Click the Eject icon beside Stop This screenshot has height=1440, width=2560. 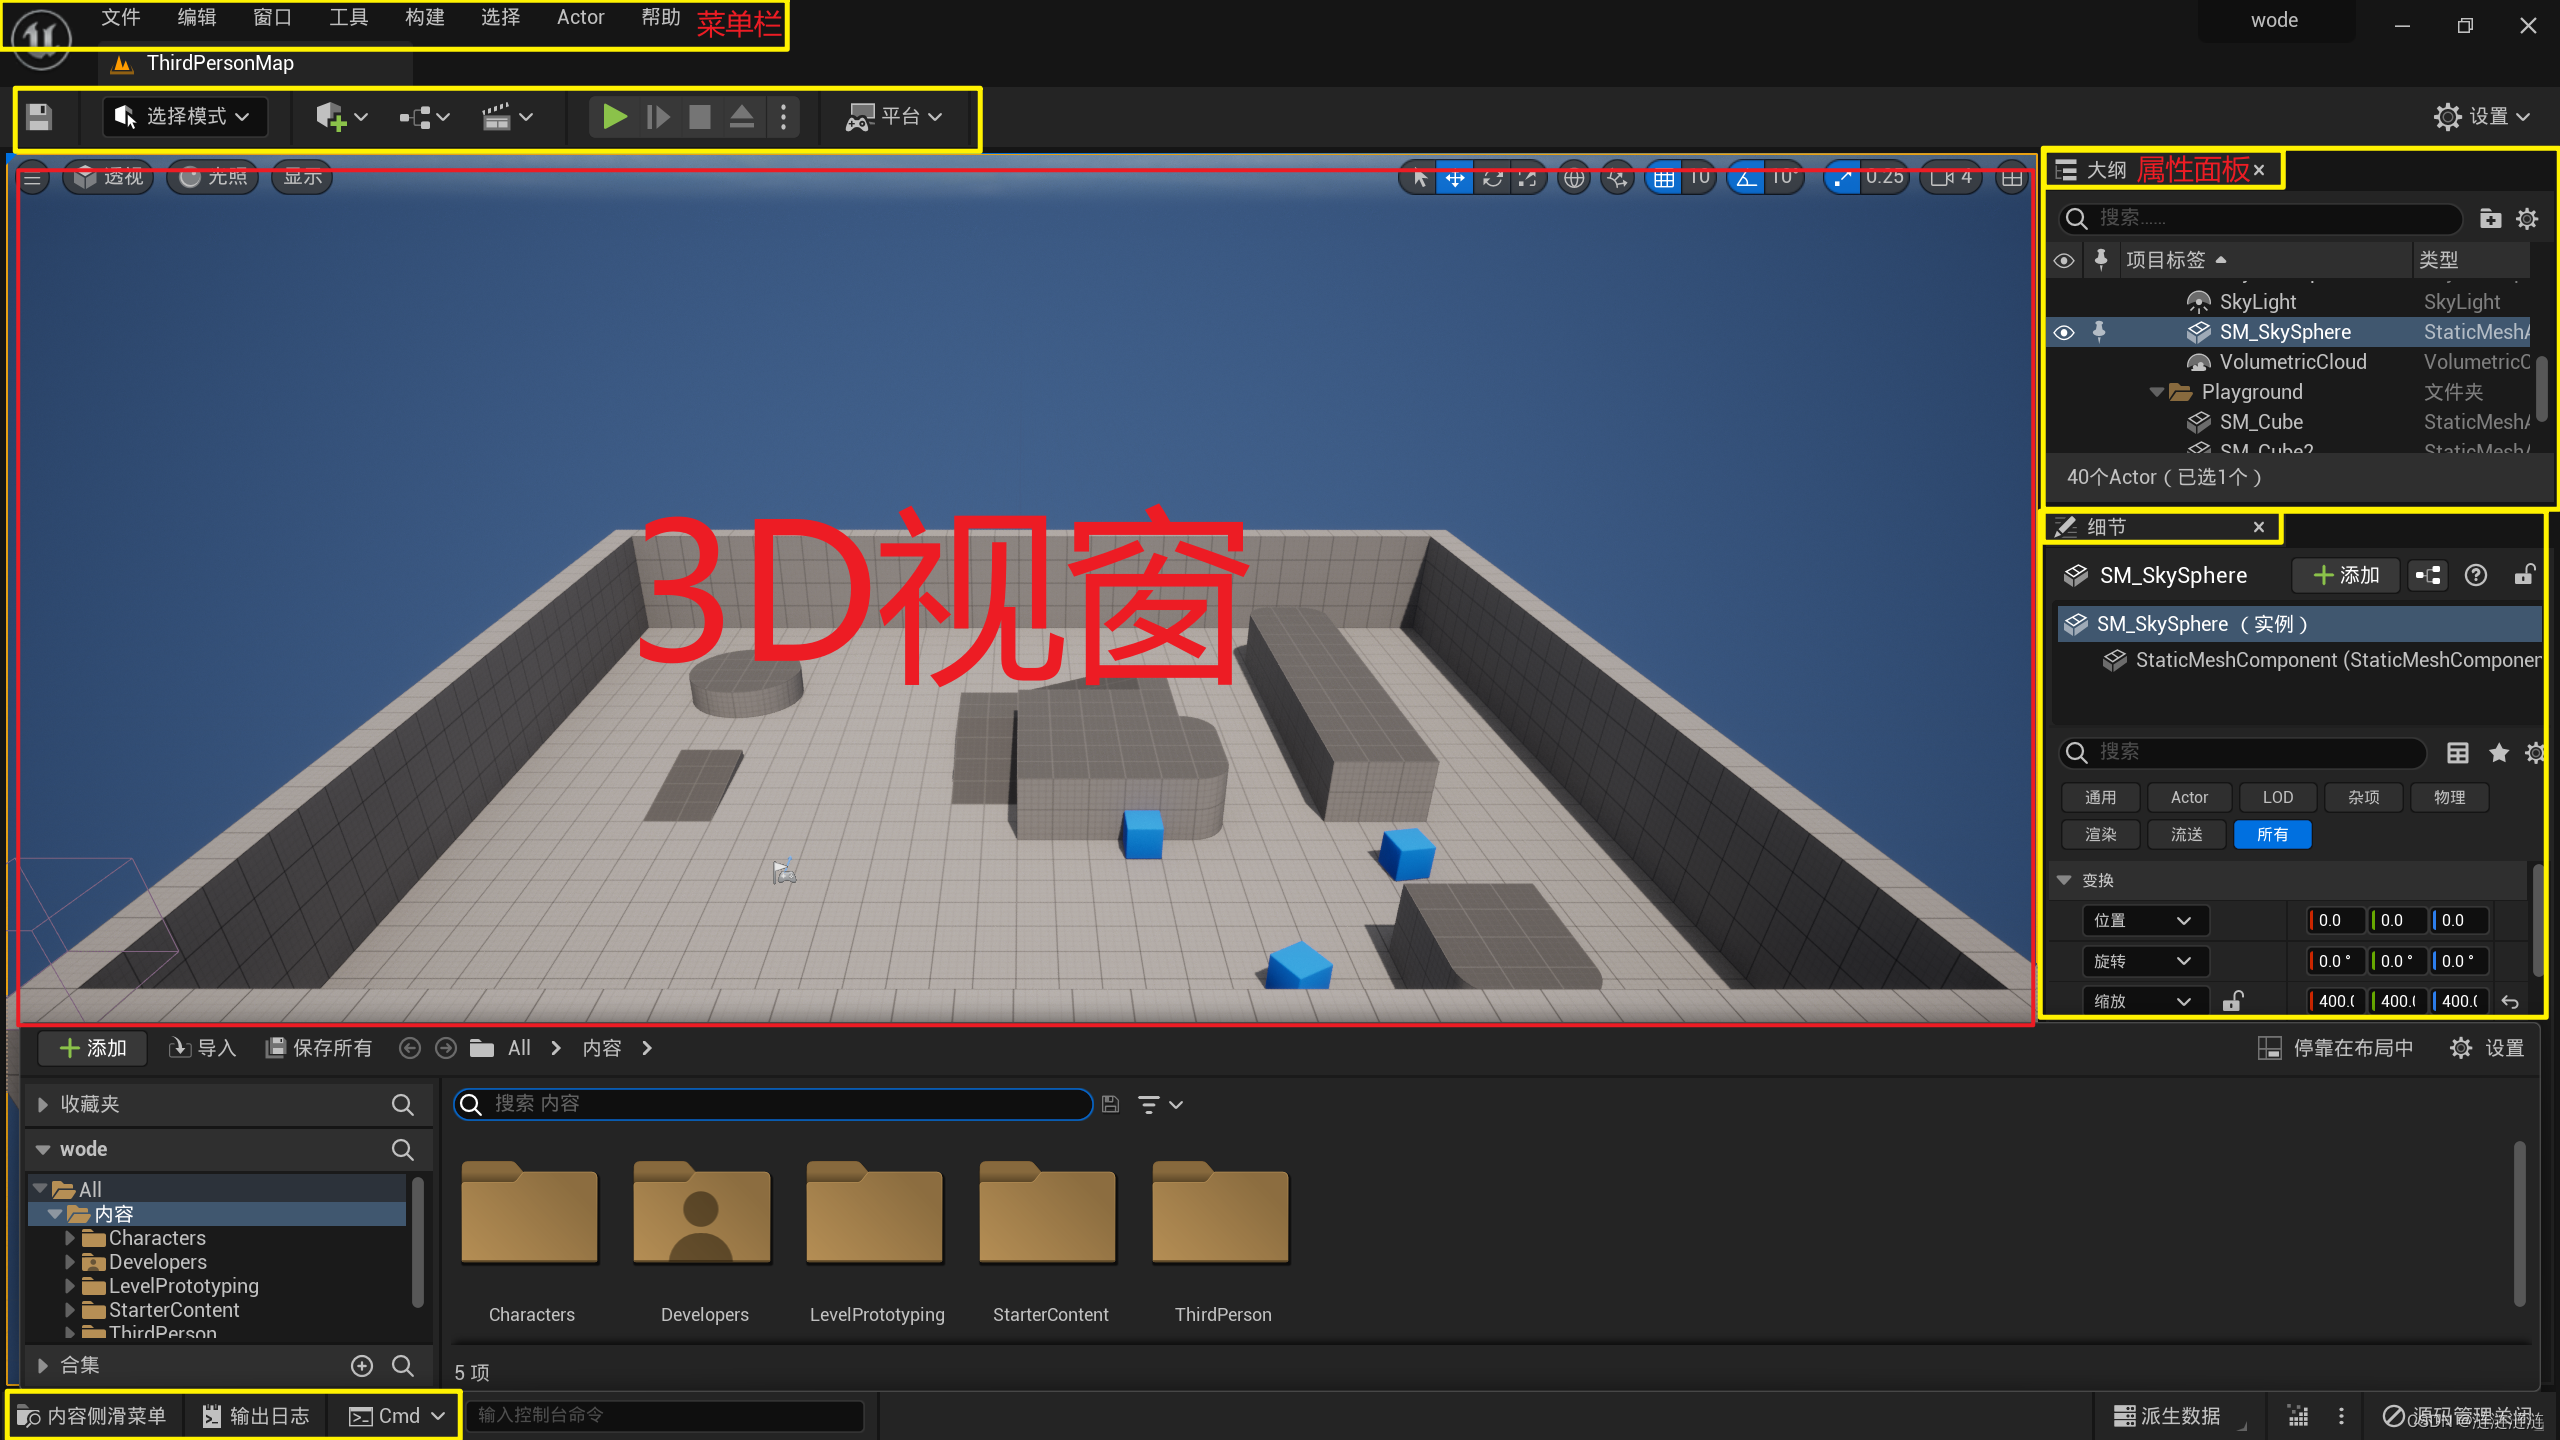point(741,117)
